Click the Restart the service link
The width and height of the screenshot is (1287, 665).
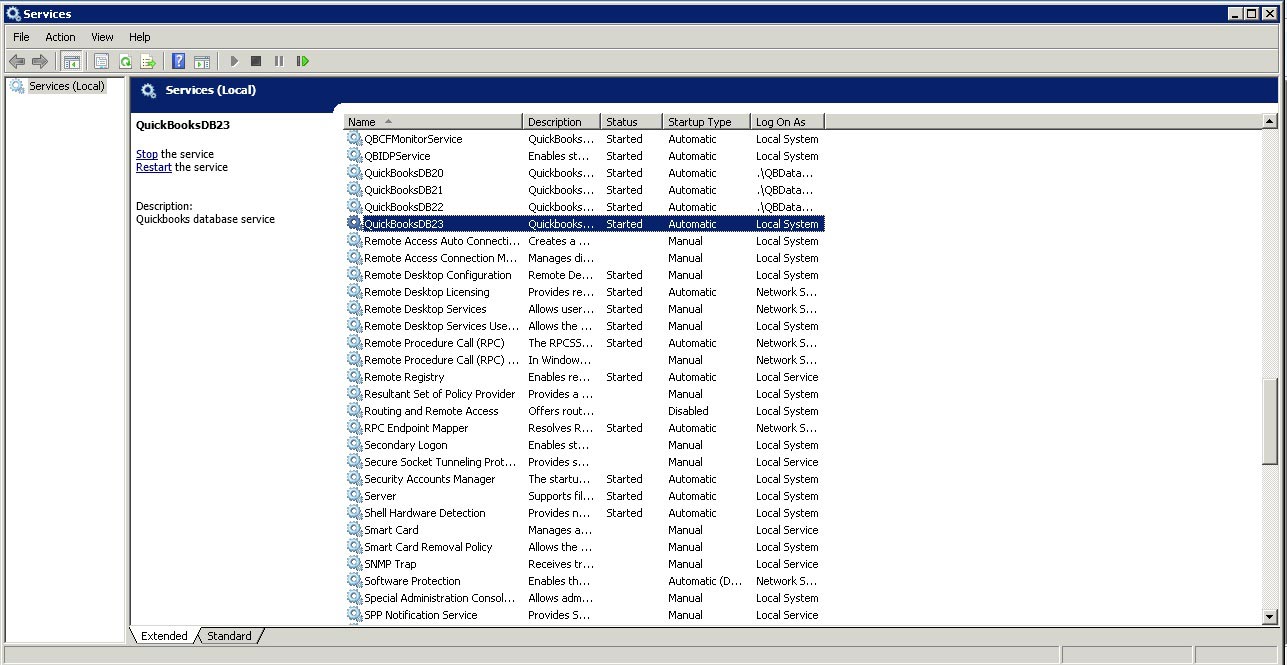[x=153, y=167]
